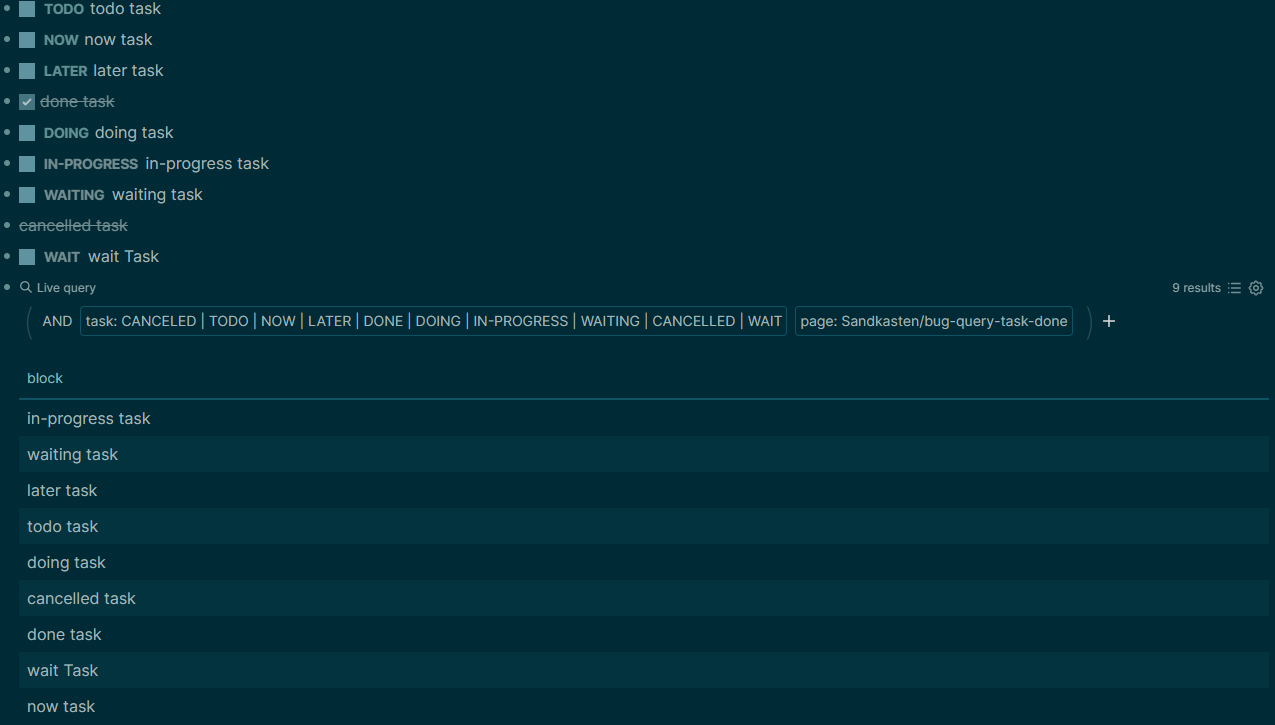This screenshot has height=725, width=1275.
Task: Click the bullet beside the Live query block
Action: pos(9,287)
